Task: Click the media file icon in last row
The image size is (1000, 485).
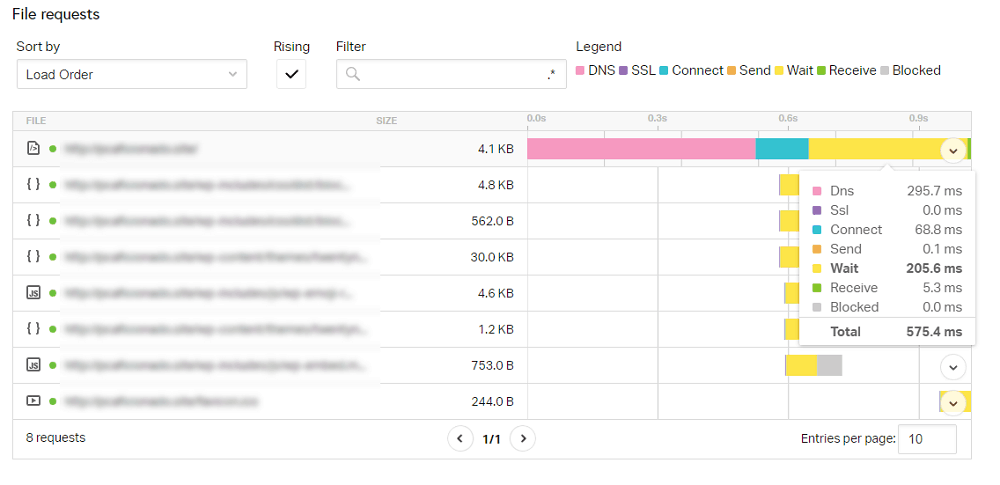Action: (x=33, y=401)
